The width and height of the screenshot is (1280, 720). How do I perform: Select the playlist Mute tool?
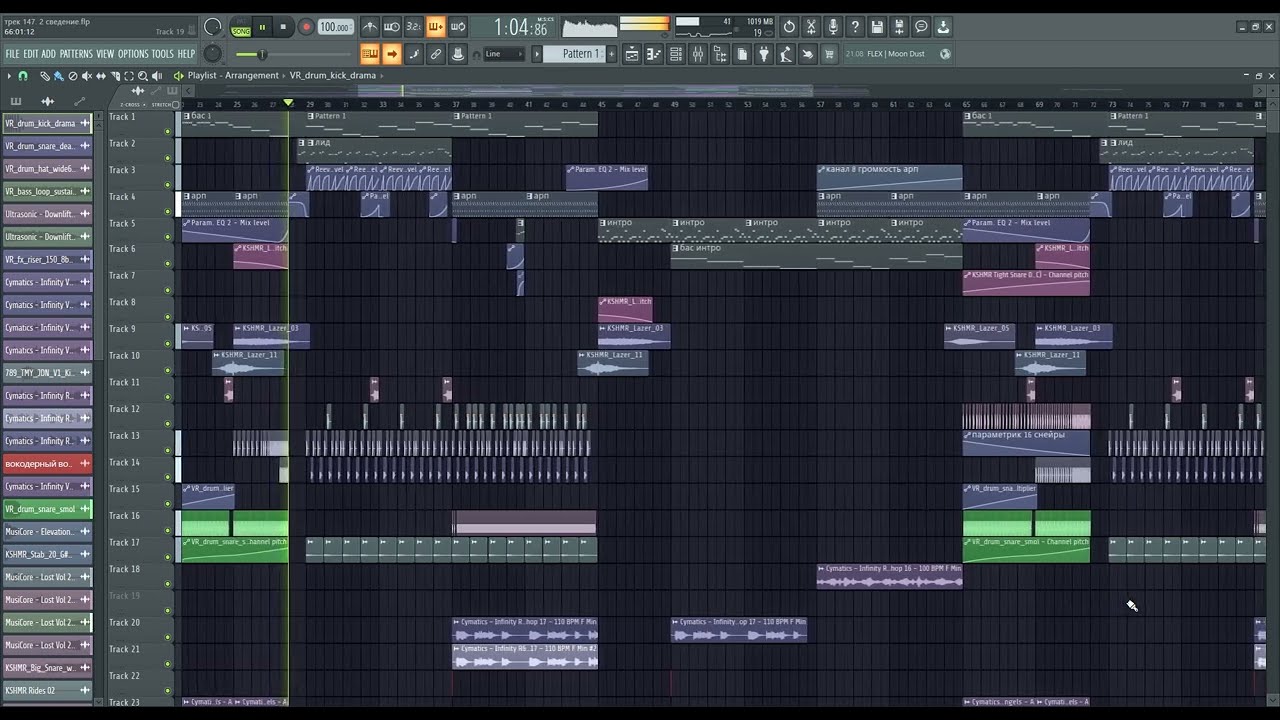pos(86,76)
